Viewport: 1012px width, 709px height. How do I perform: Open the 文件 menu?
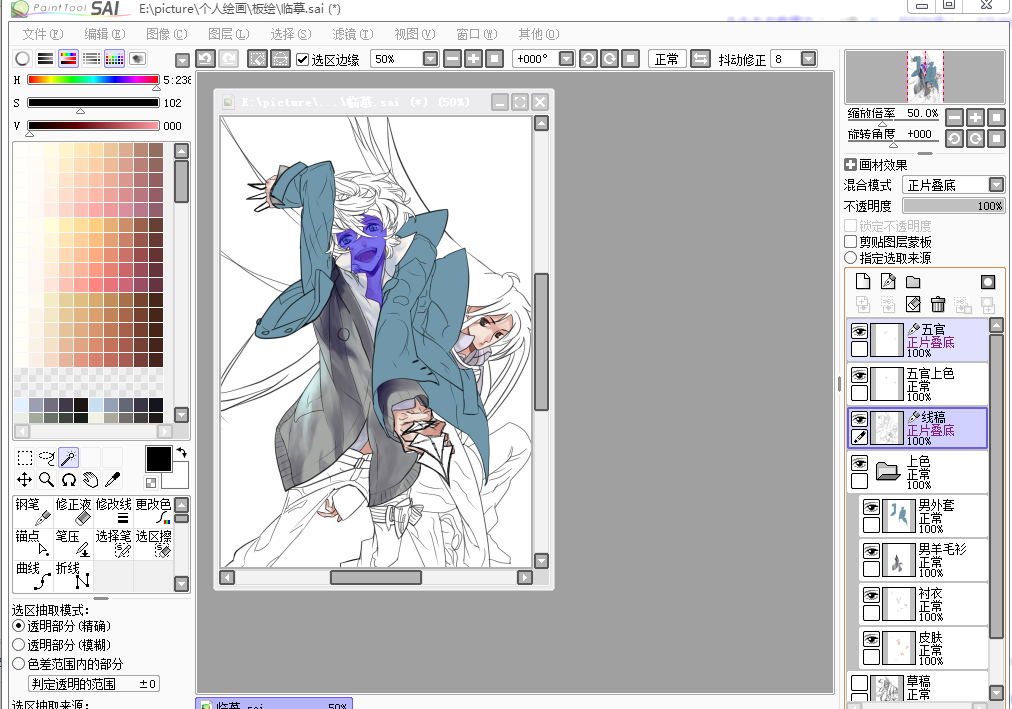pyautogui.click(x=43, y=34)
